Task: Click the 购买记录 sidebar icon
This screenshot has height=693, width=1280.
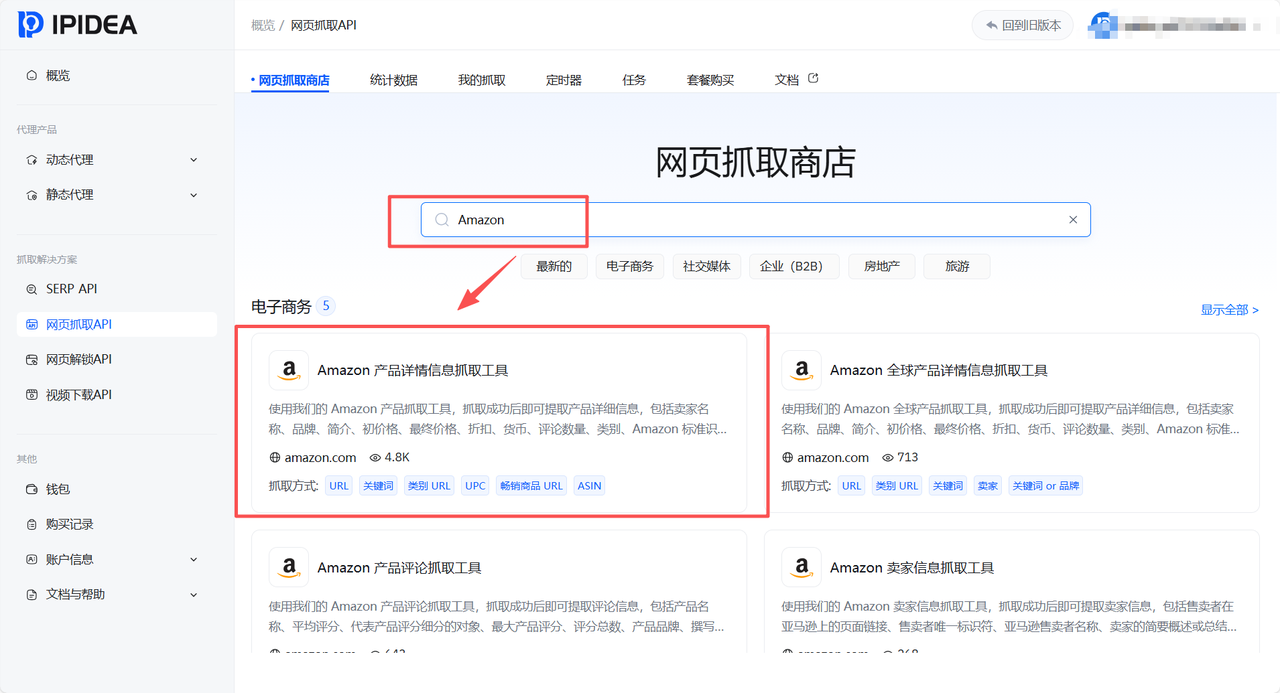Action: [x=31, y=524]
